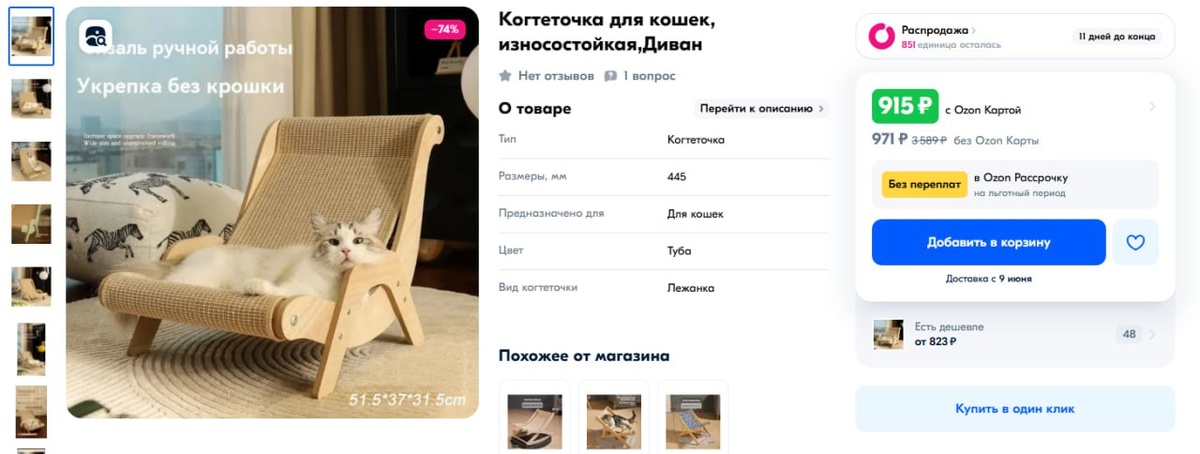Click the star icon near 'Нет отзывов'
1200x454 pixels.
pos(505,76)
